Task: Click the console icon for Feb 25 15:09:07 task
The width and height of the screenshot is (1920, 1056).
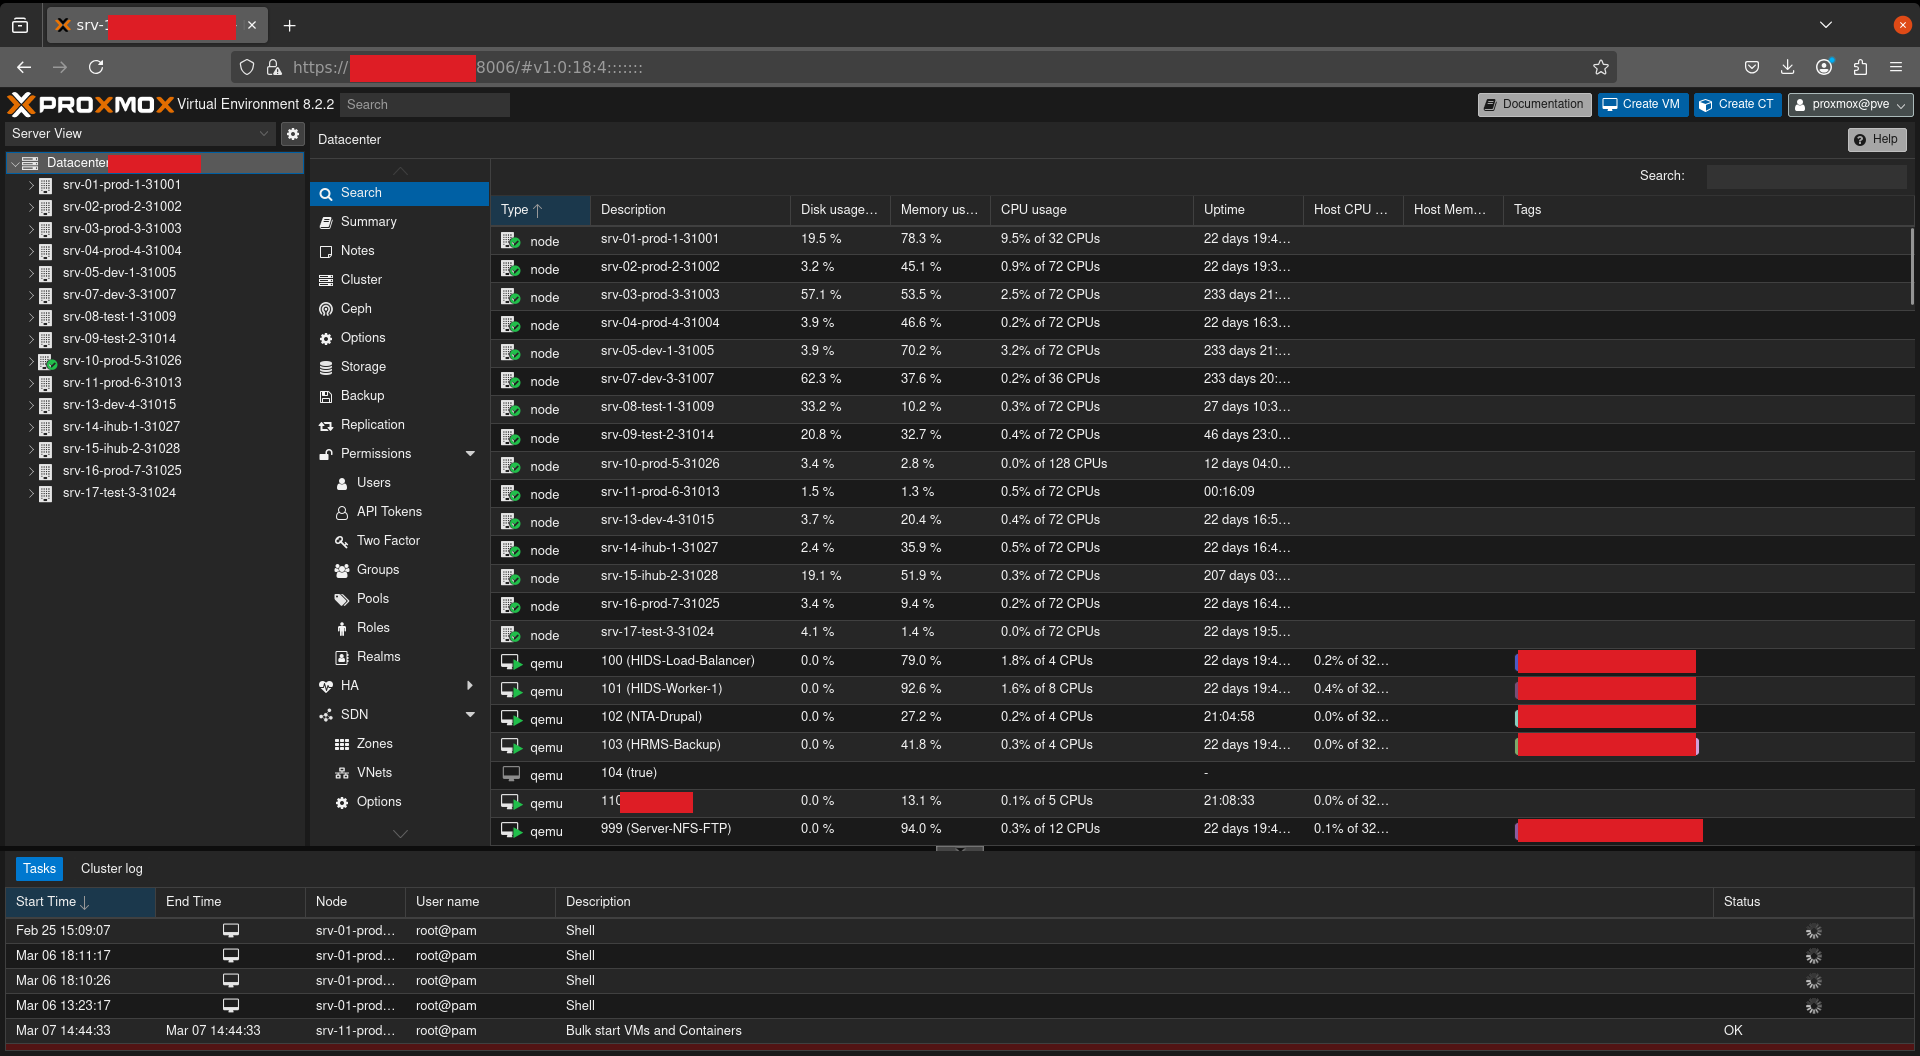Action: [x=231, y=931]
